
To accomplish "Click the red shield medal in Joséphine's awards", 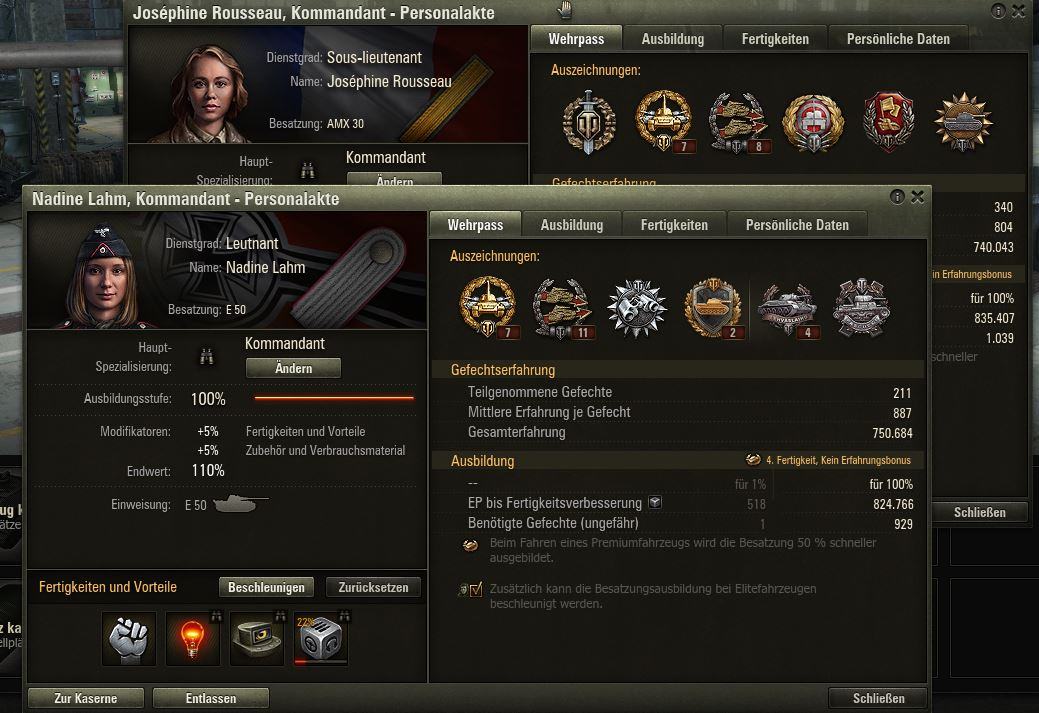I will click(x=888, y=122).
